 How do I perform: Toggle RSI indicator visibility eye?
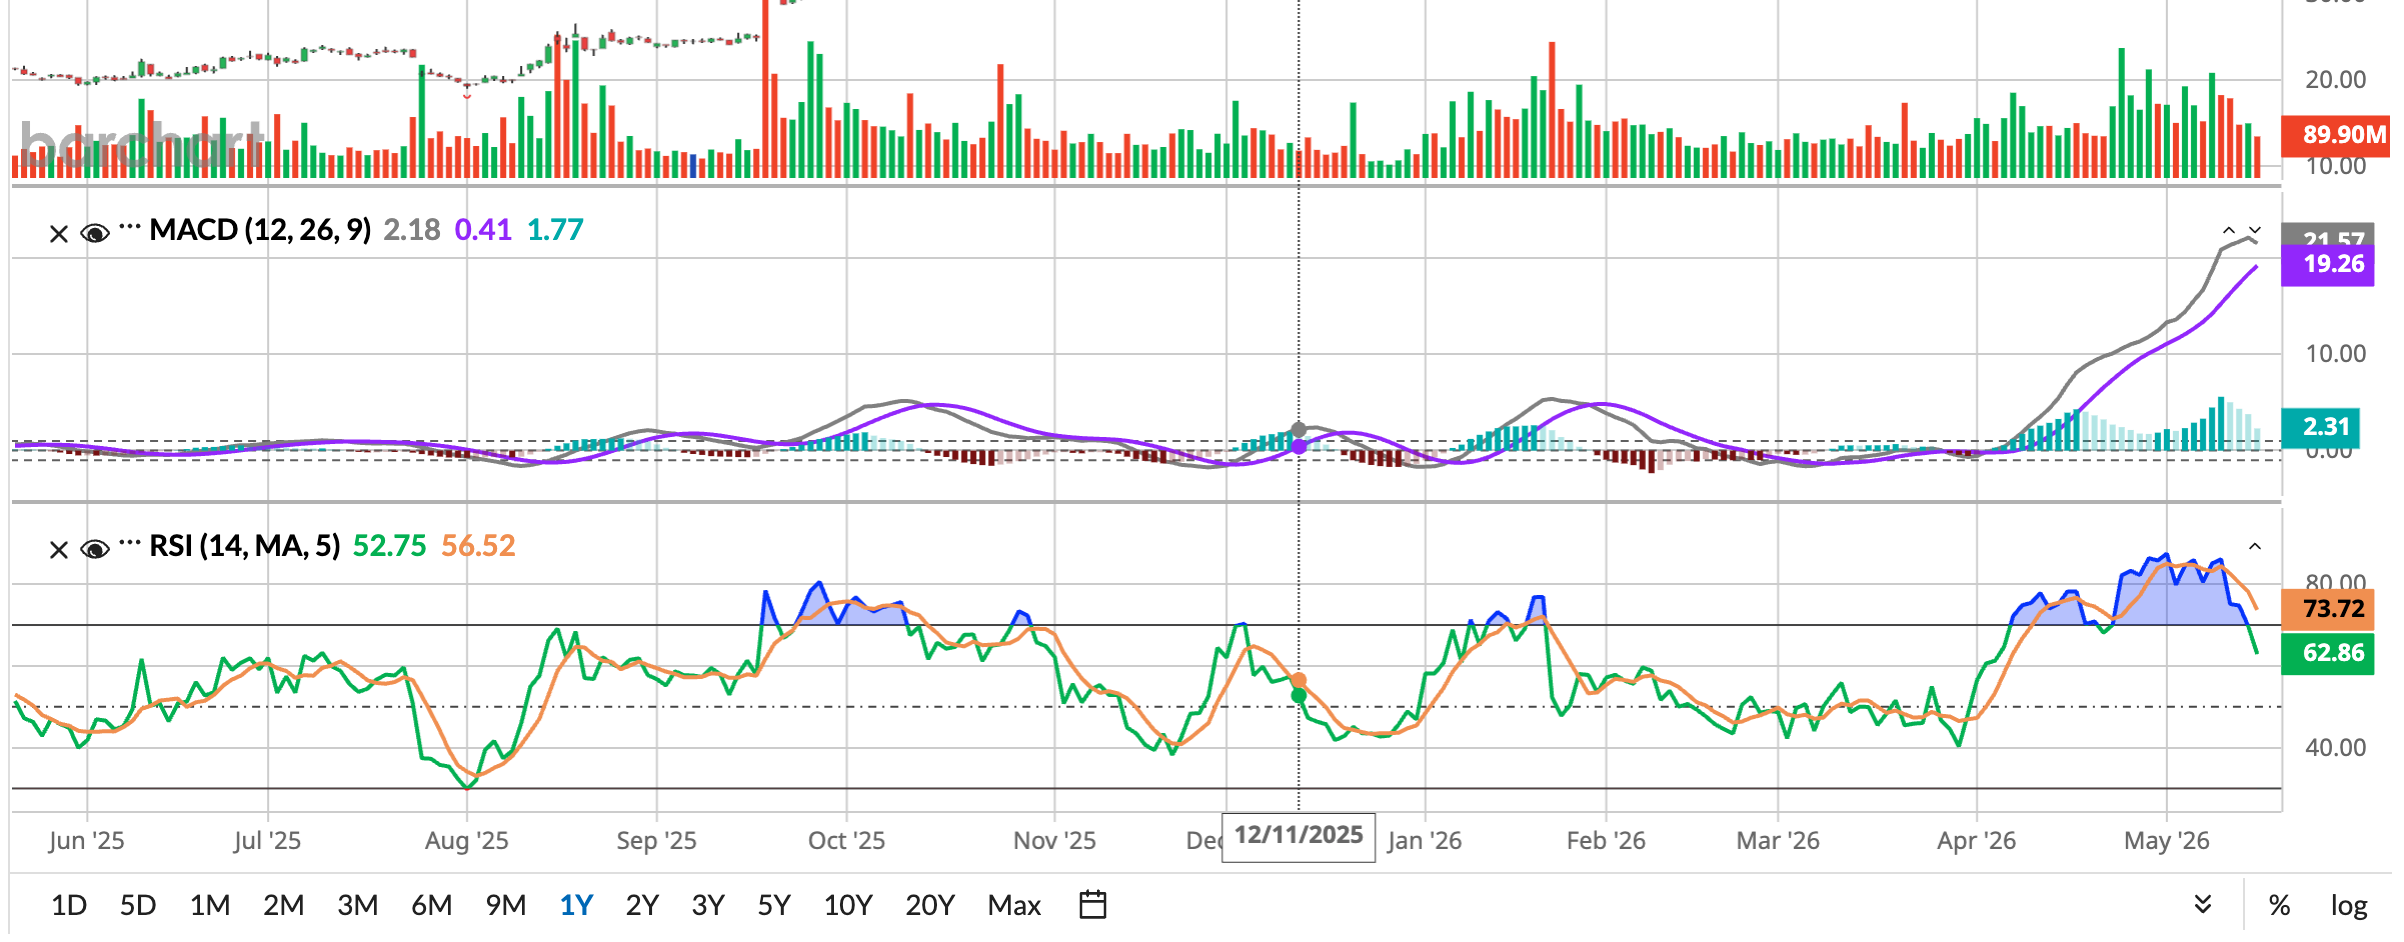coord(95,550)
